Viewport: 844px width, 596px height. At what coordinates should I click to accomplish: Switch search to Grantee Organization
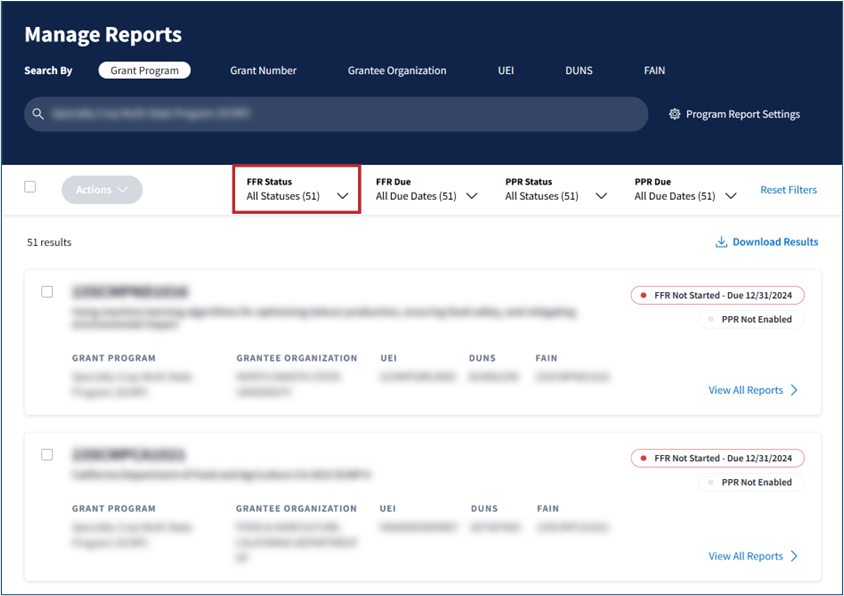click(x=397, y=71)
